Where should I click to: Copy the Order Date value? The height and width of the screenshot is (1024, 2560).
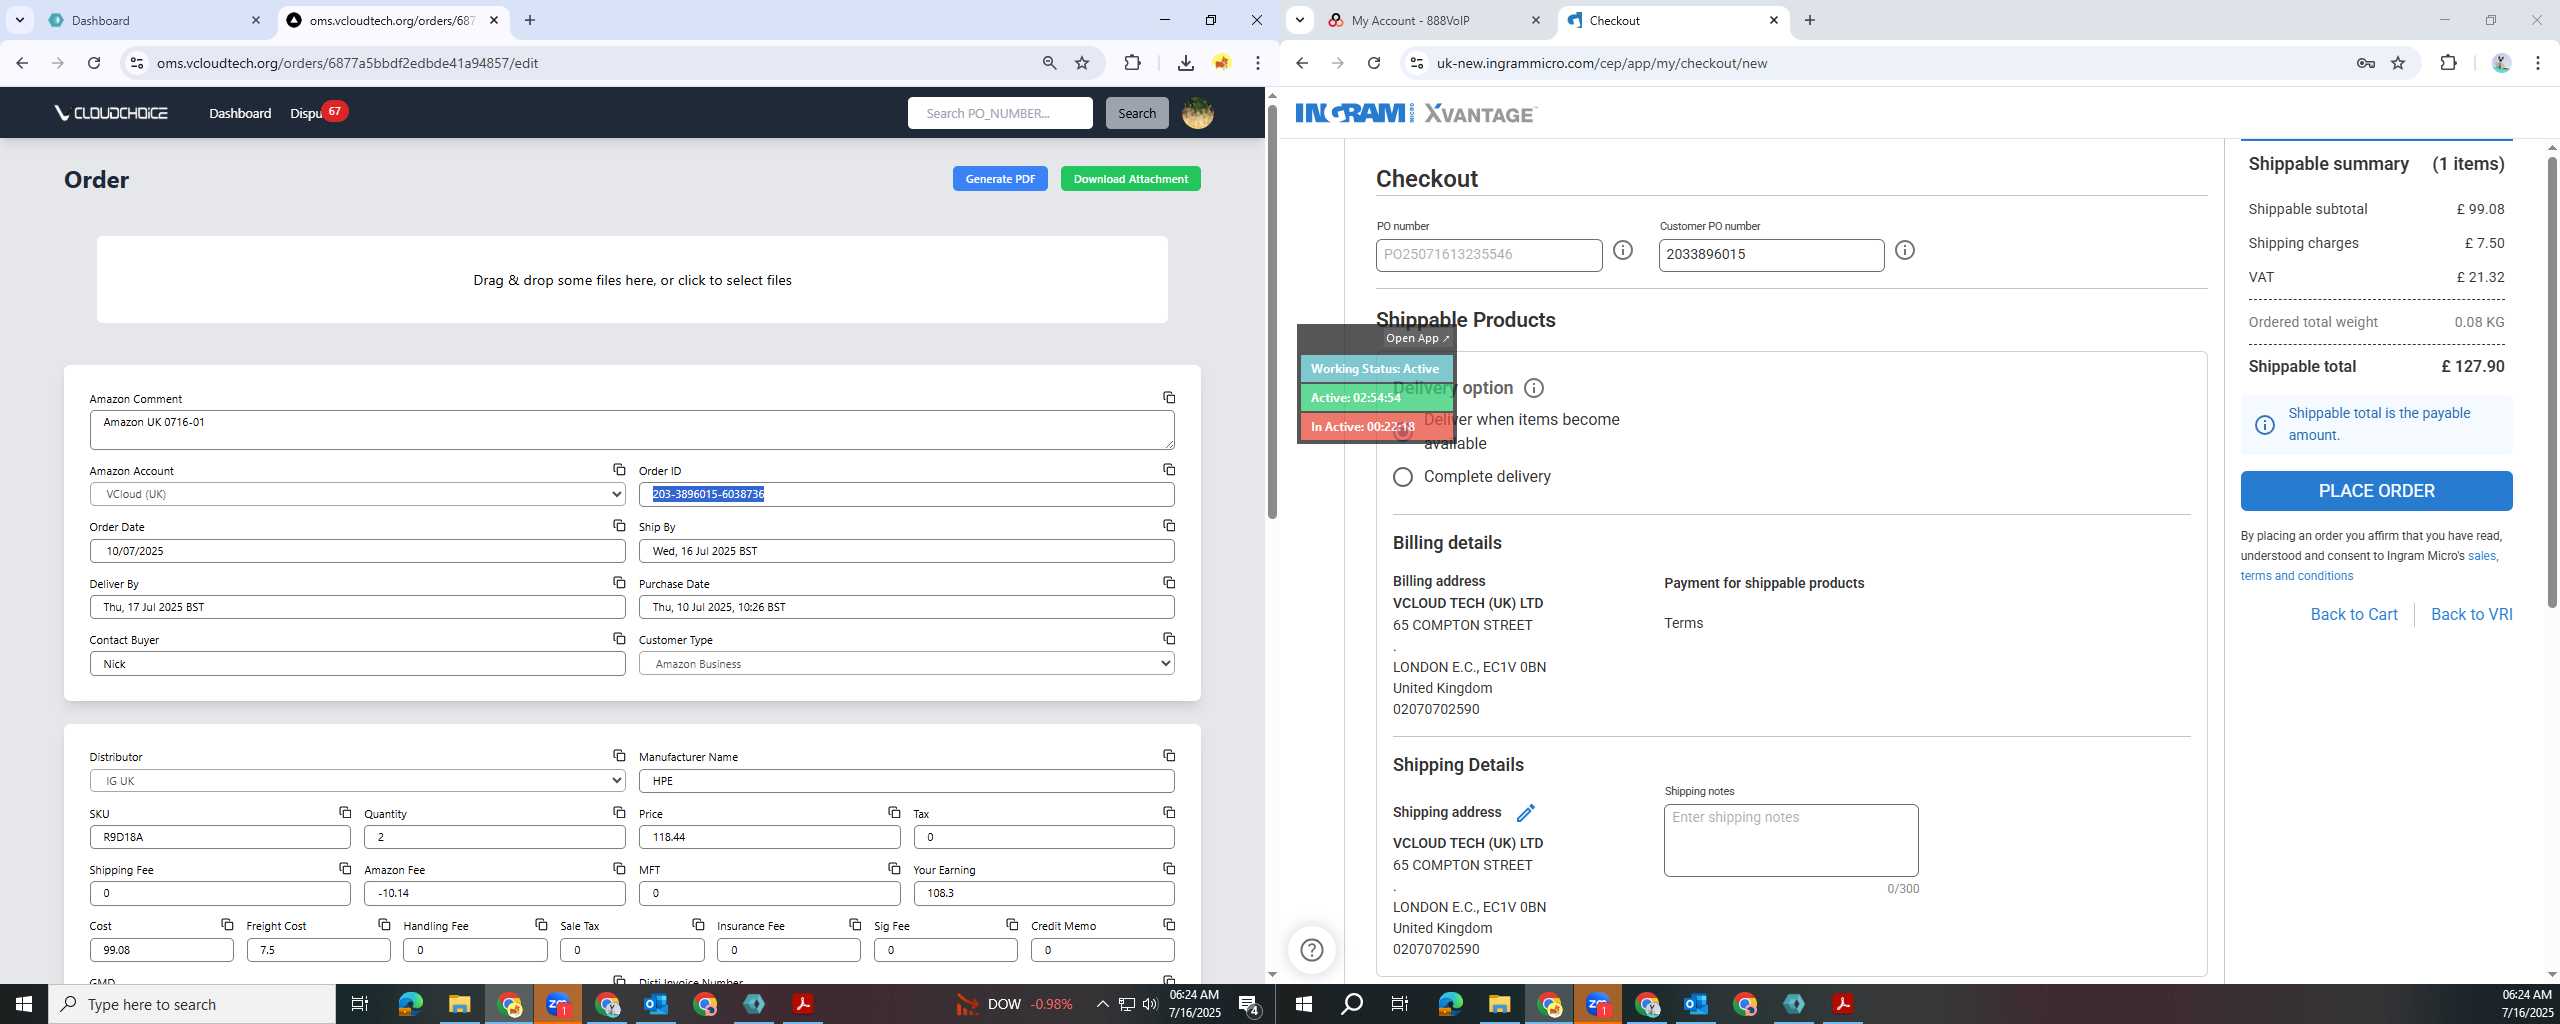point(619,525)
